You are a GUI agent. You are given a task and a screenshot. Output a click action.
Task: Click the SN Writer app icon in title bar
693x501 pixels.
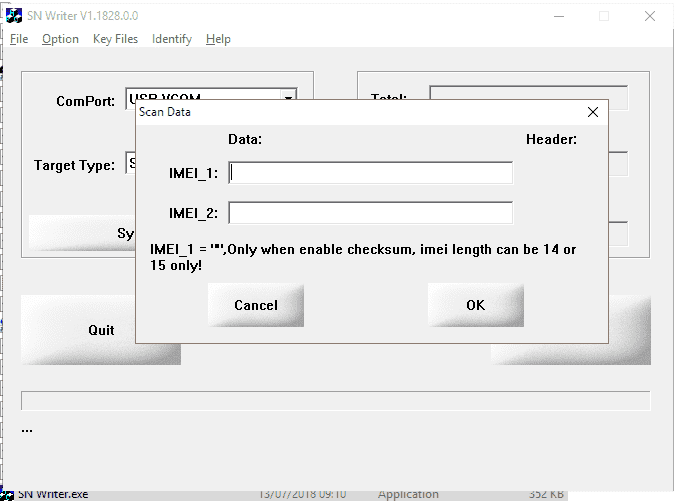[14, 16]
